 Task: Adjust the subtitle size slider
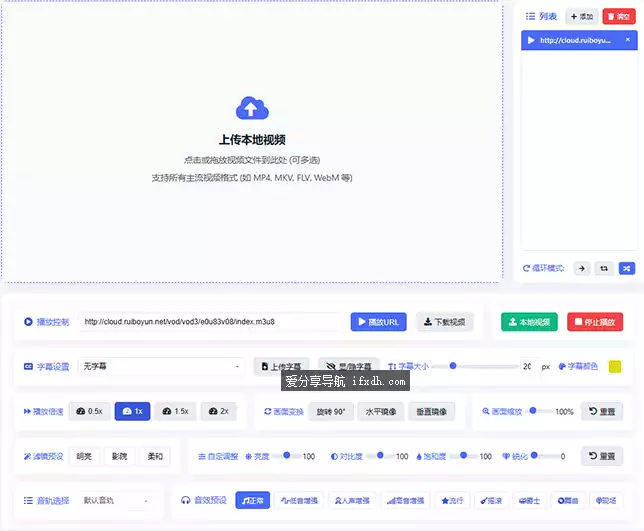tap(475, 366)
